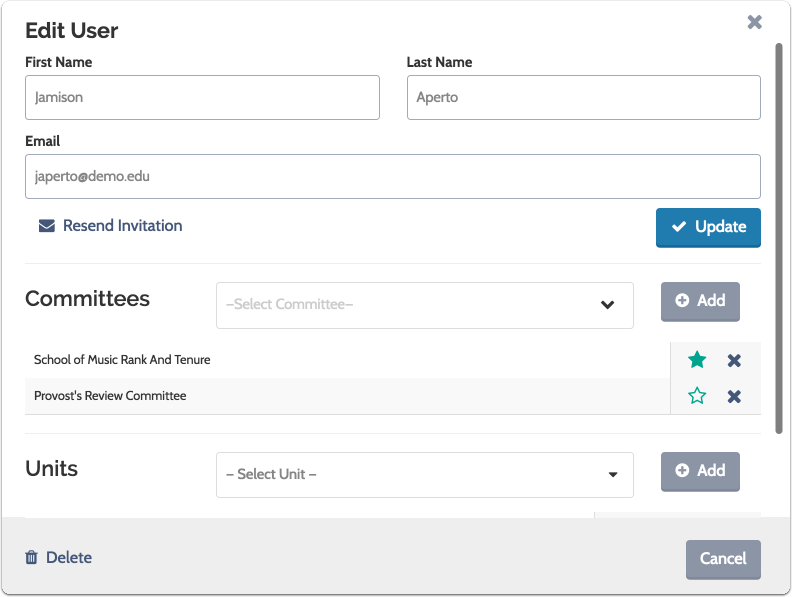
Task: Click the Units heading
Action: (x=52, y=469)
